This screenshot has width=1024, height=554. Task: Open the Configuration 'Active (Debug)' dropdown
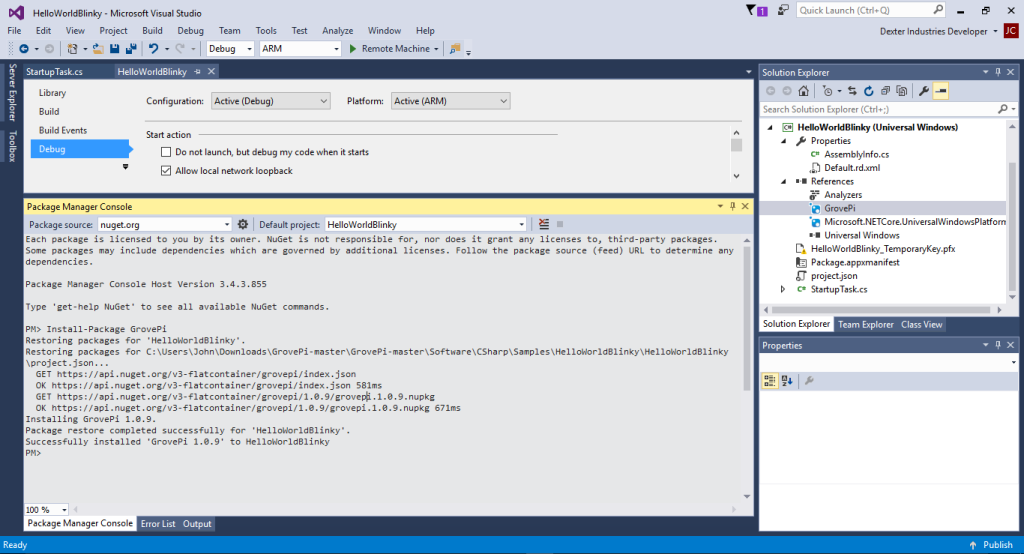point(270,101)
